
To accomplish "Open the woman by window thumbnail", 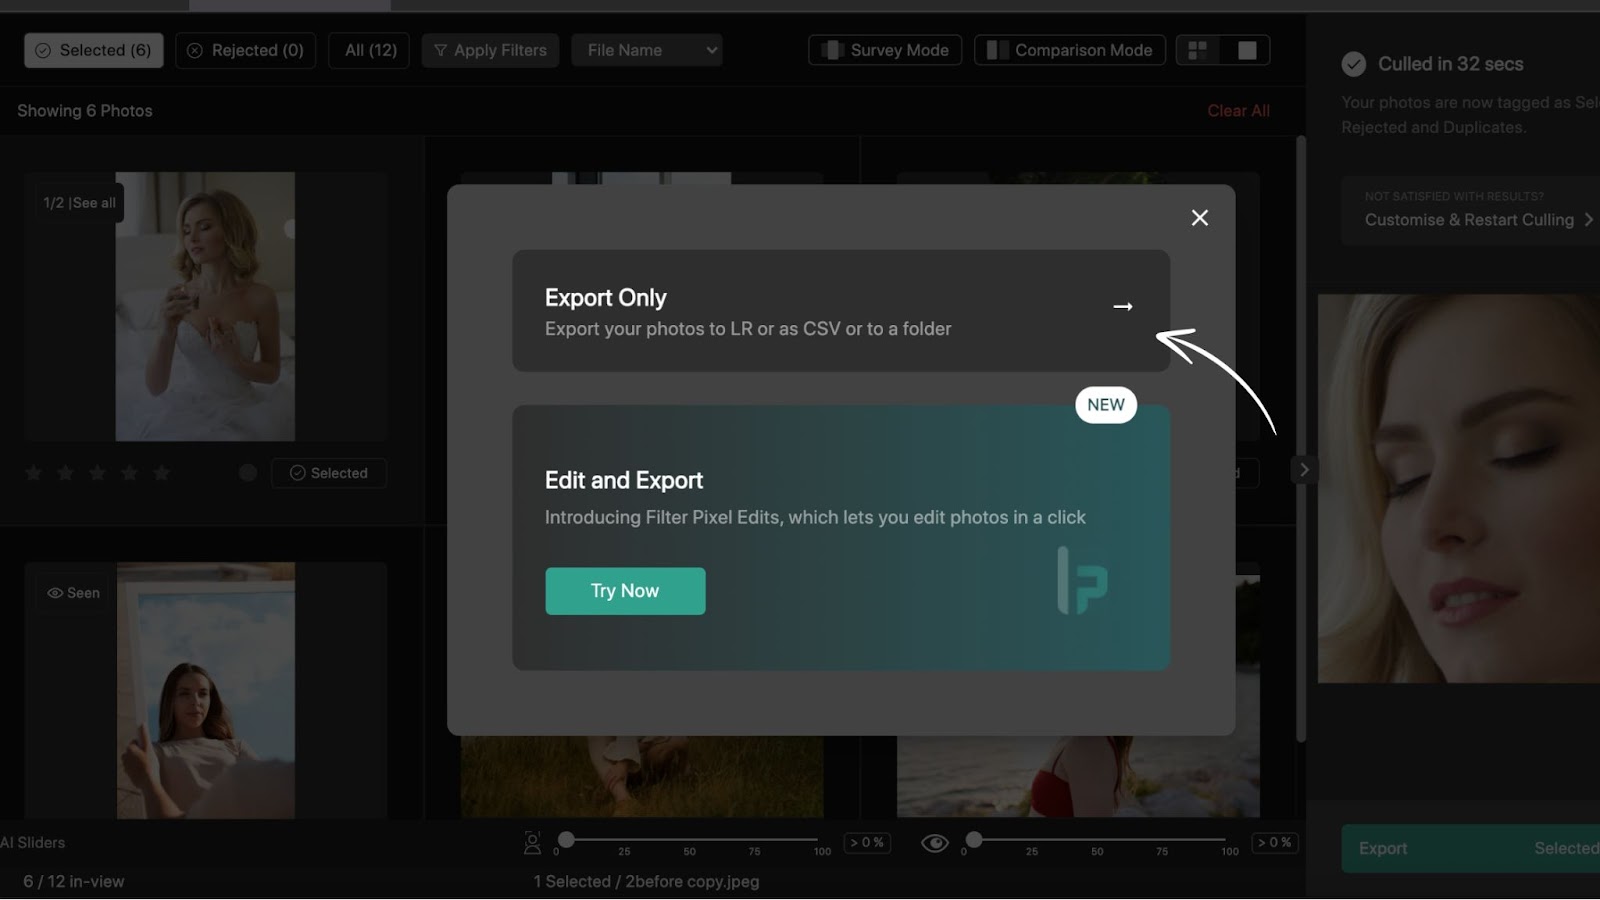I will point(206,690).
